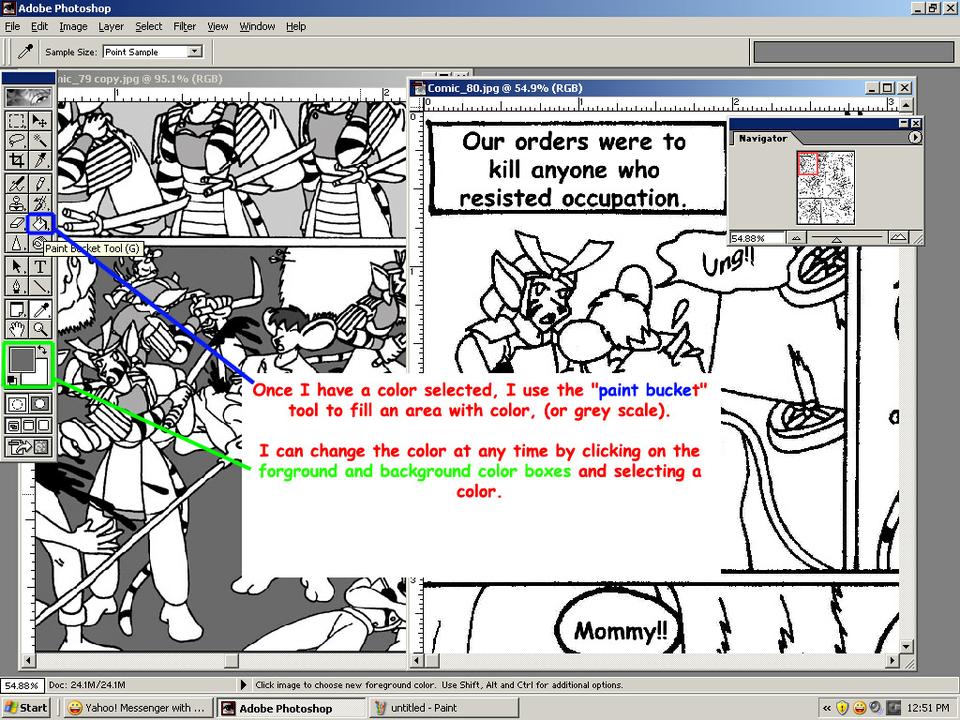Click the Navigator zoom in button
The height and width of the screenshot is (720, 960).
pos(898,237)
